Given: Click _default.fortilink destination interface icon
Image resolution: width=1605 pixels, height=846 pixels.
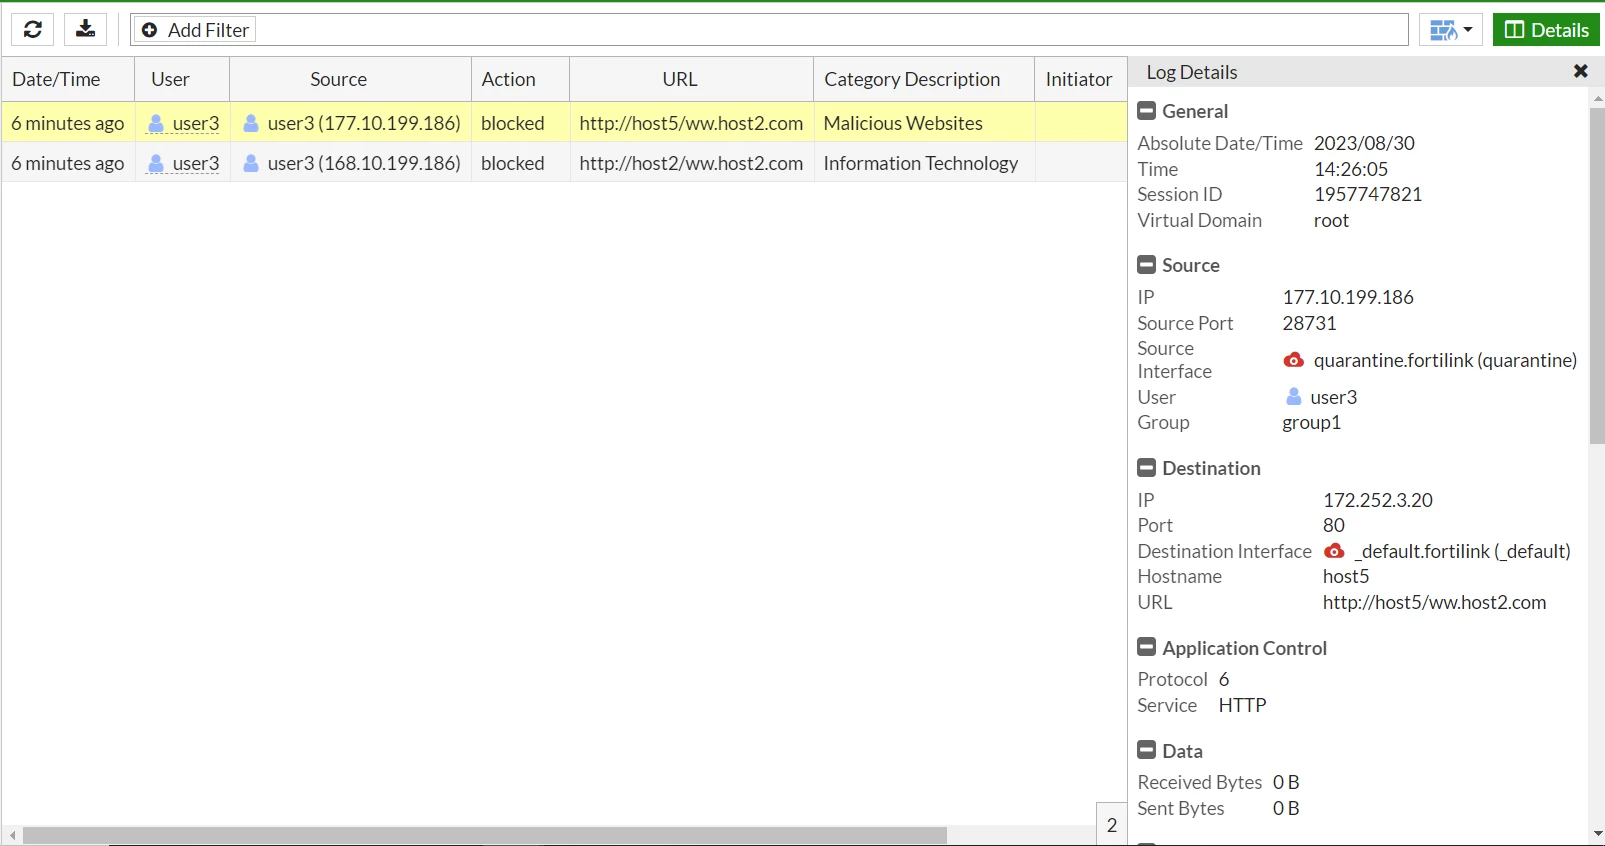Looking at the screenshot, I should pyautogui.click(x=1334, y=551).
